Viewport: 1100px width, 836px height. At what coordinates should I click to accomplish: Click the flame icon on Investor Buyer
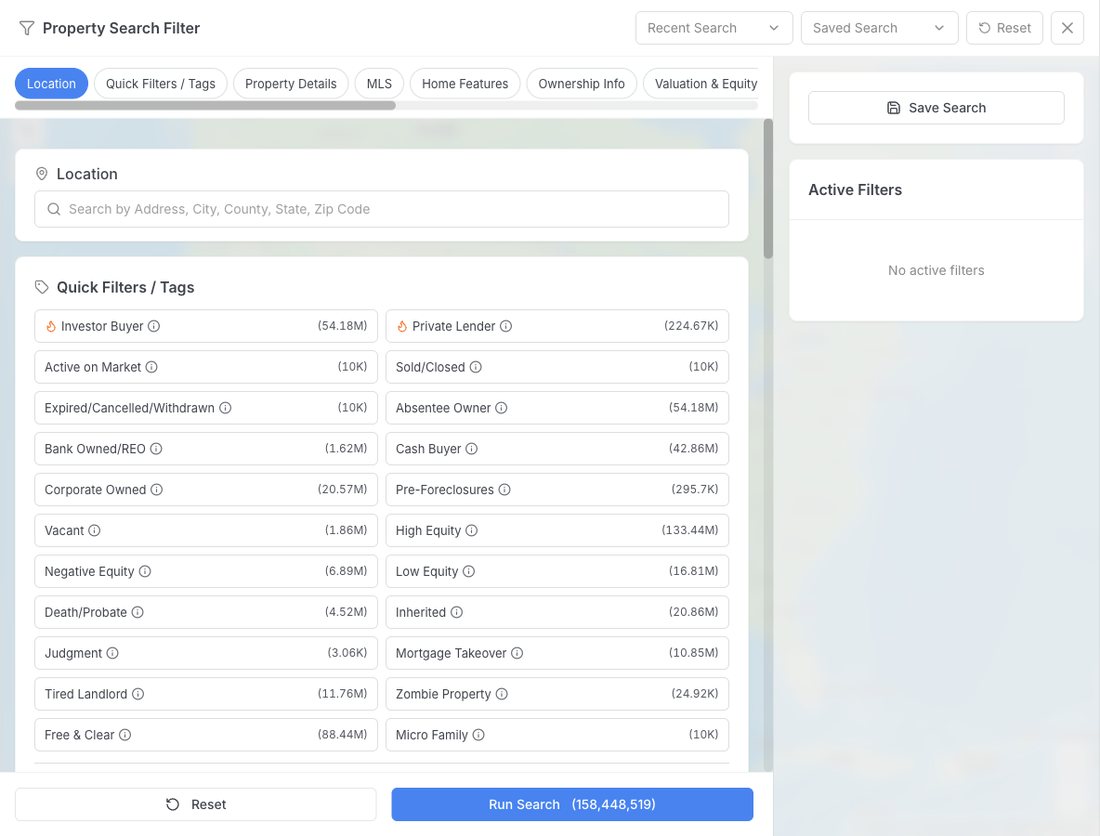click(51, 326)
